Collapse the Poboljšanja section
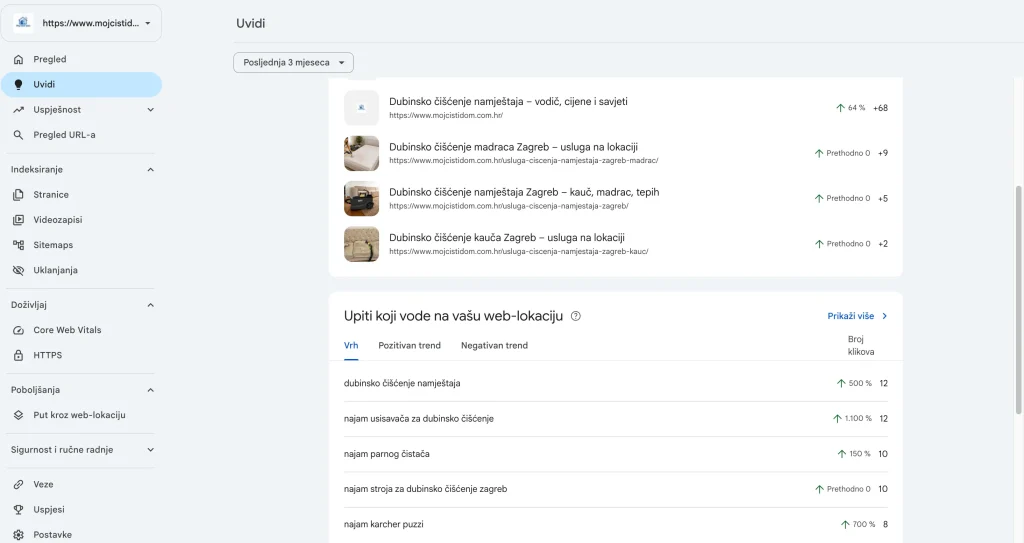Screen dimensions: 1024x543 [x=151, y=390]
